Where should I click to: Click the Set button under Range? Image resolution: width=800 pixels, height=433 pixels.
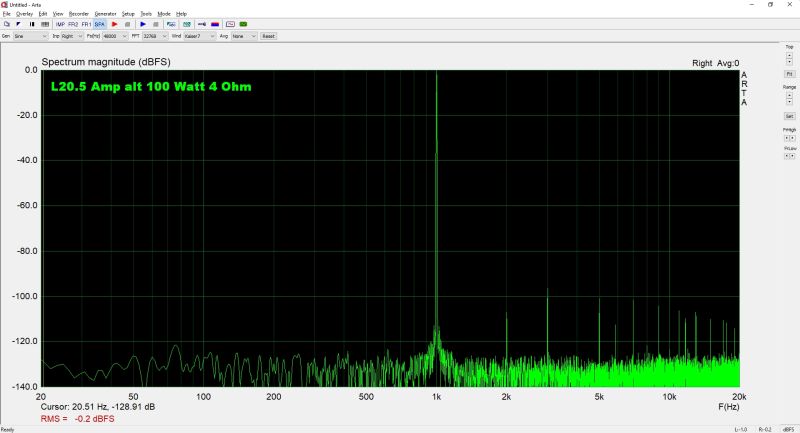click(789, 116)
